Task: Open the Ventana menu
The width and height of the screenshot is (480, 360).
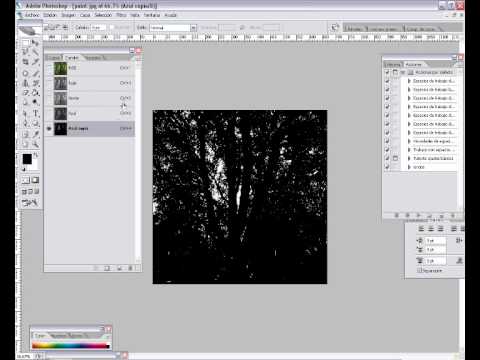Action: click(152, 15)
